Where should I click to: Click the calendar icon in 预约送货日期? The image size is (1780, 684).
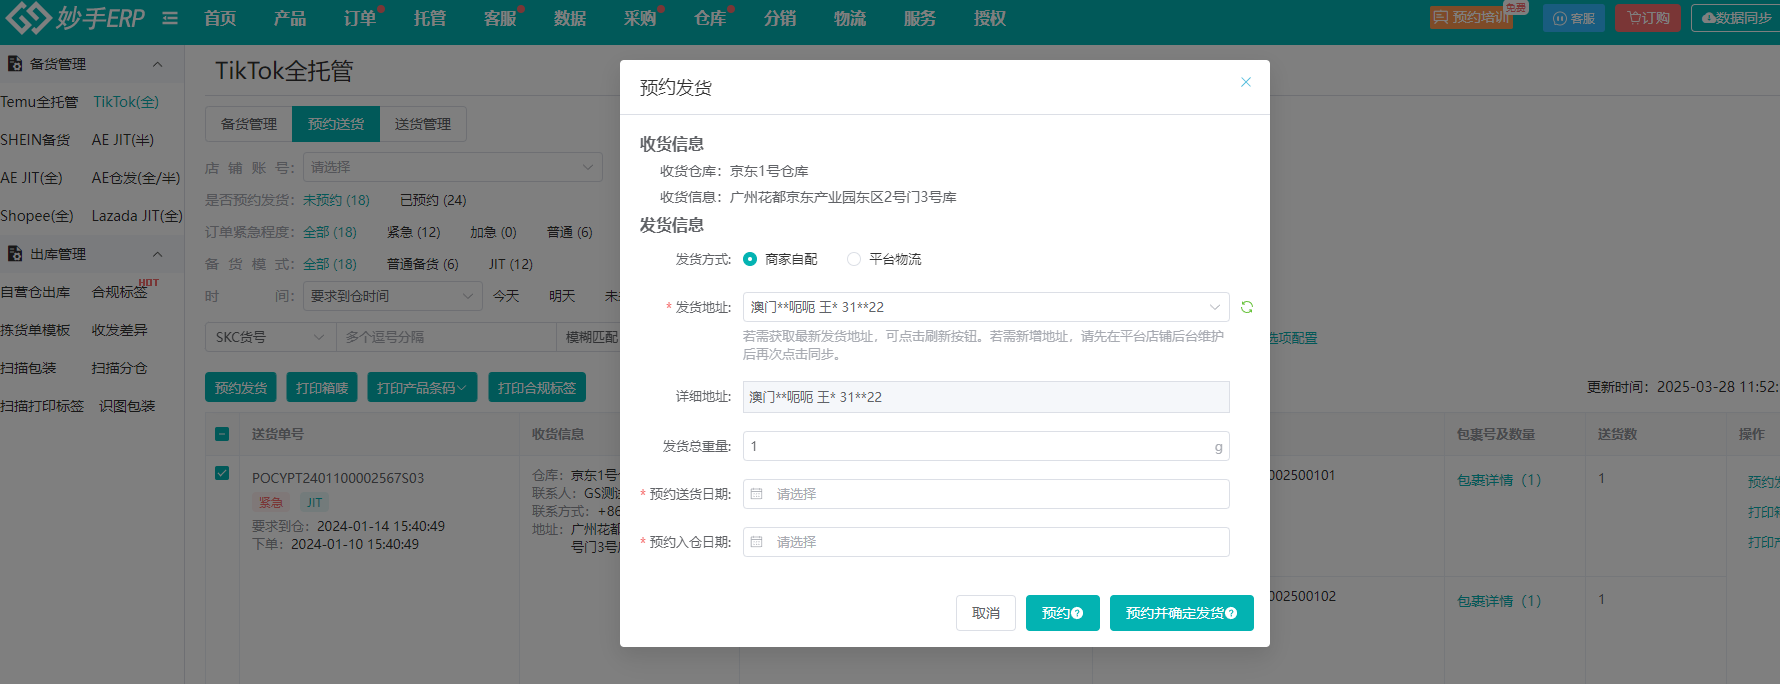[x=757, y=494]
